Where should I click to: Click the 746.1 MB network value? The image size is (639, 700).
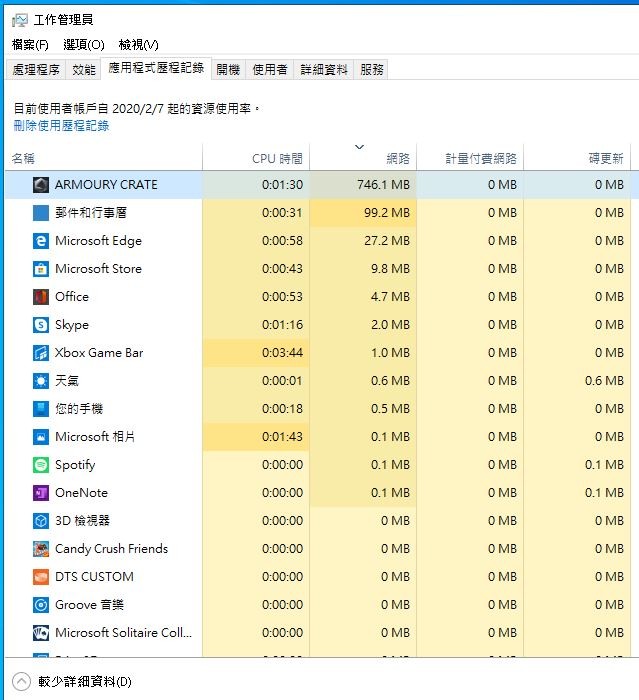(383, 185)
